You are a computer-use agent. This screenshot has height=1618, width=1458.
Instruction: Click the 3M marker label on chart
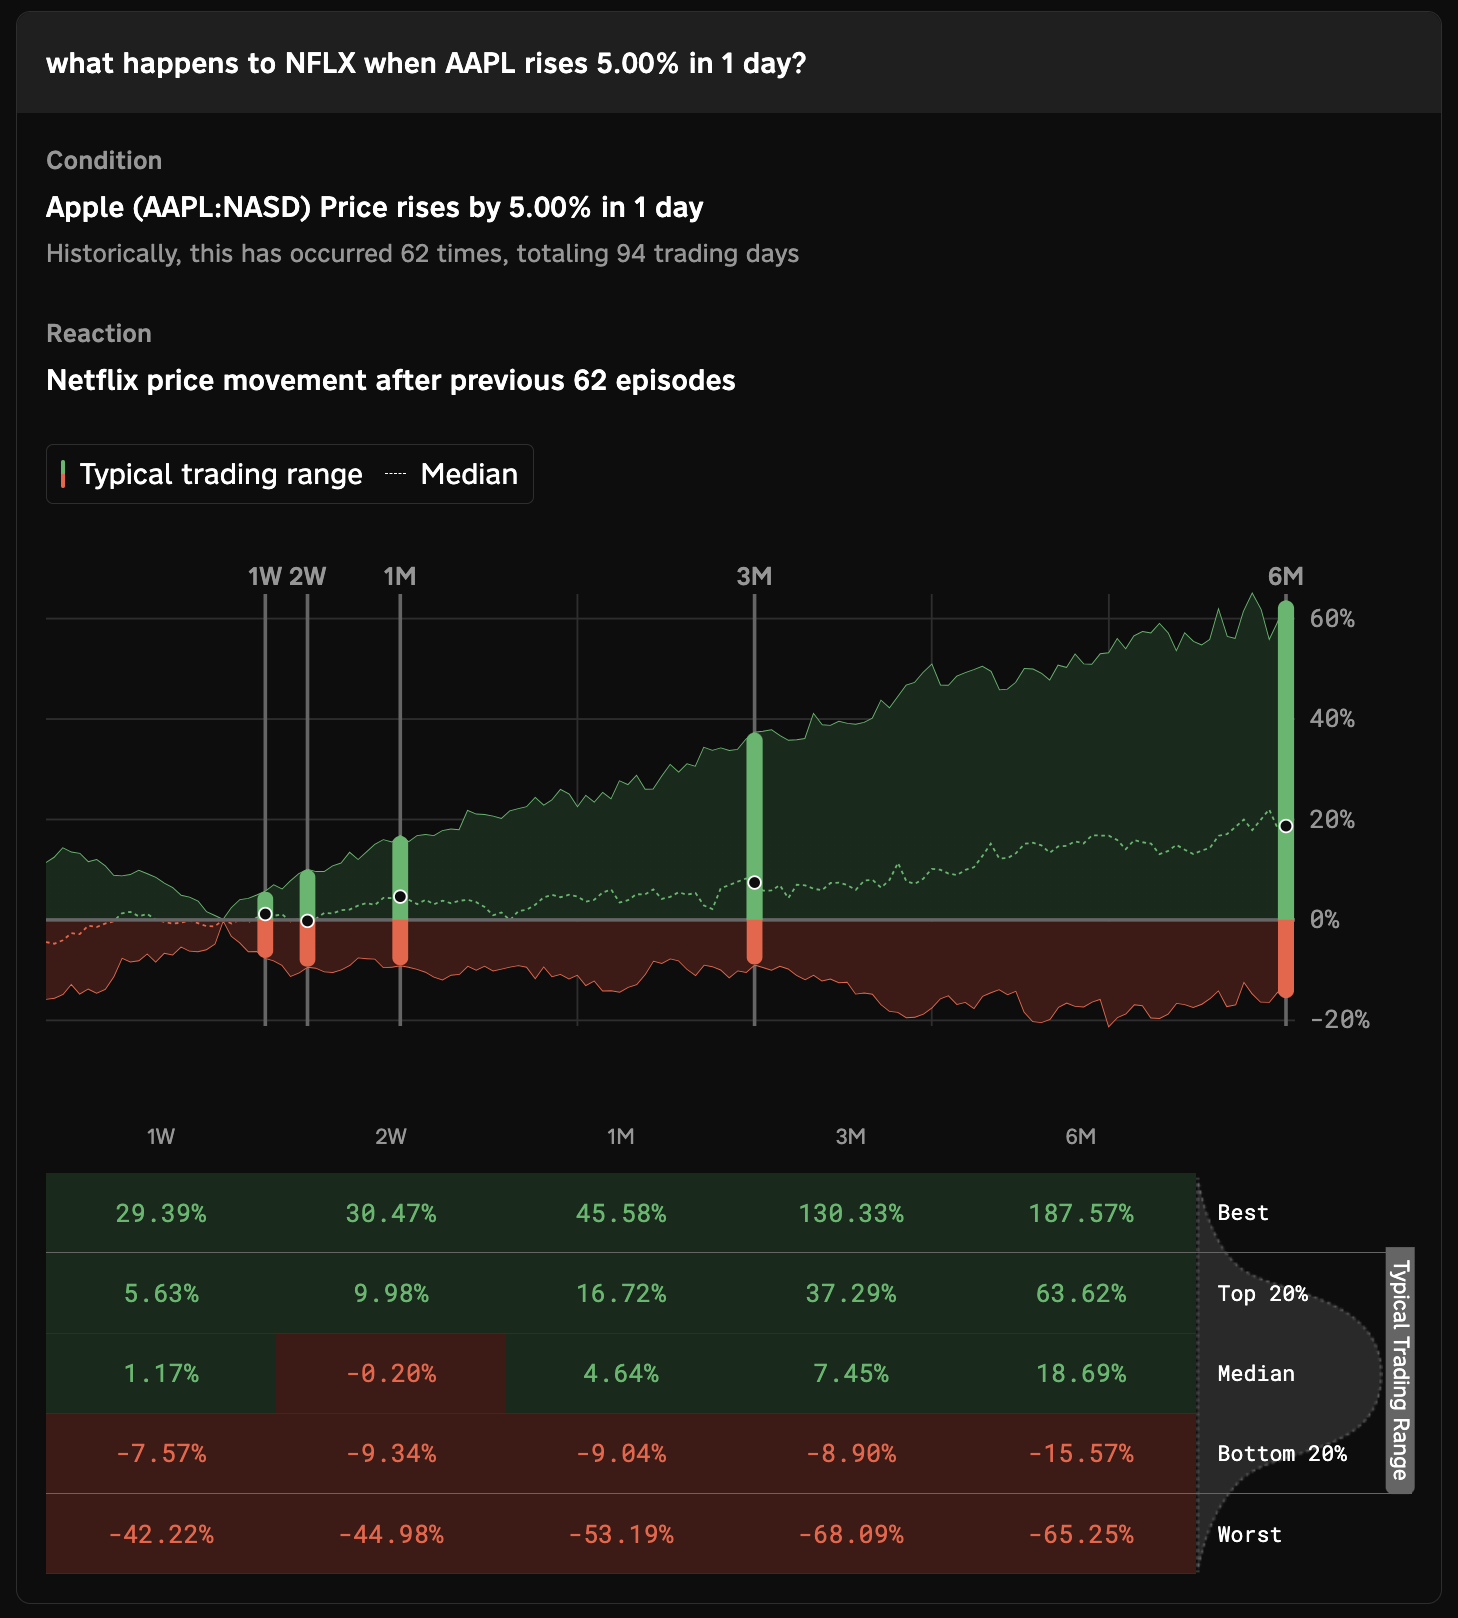click(x=754, y=576)
